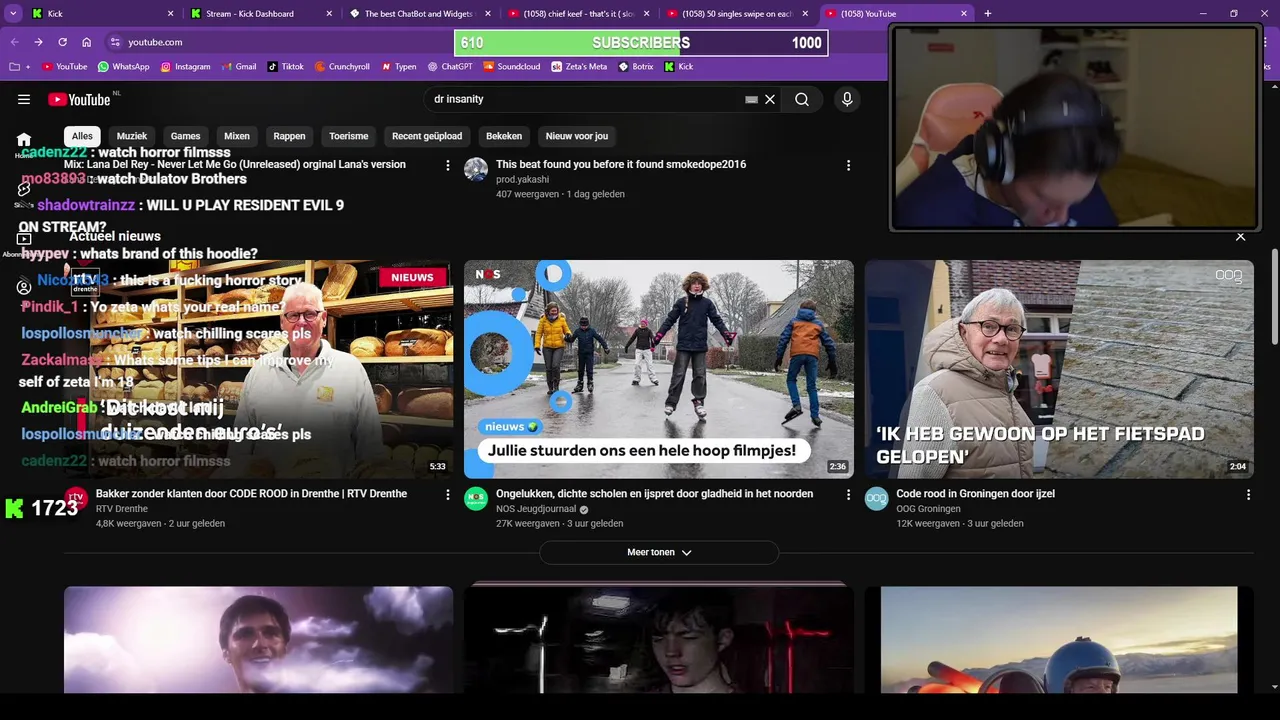Select the Alles filter chip
The width and height of the screenshot is (1280, 720).
click(82, 136)
